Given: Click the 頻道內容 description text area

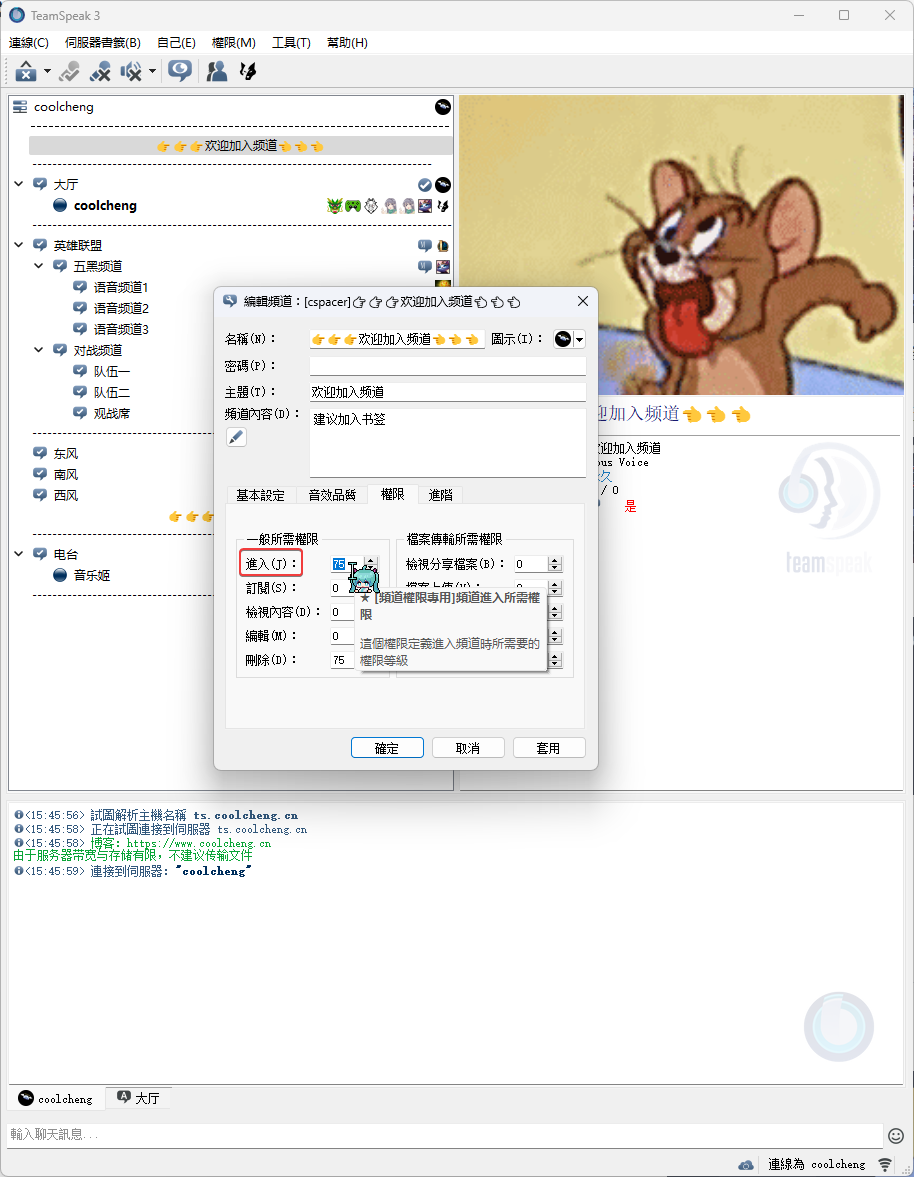Looking at the screenshot, I should click(447, 443).
